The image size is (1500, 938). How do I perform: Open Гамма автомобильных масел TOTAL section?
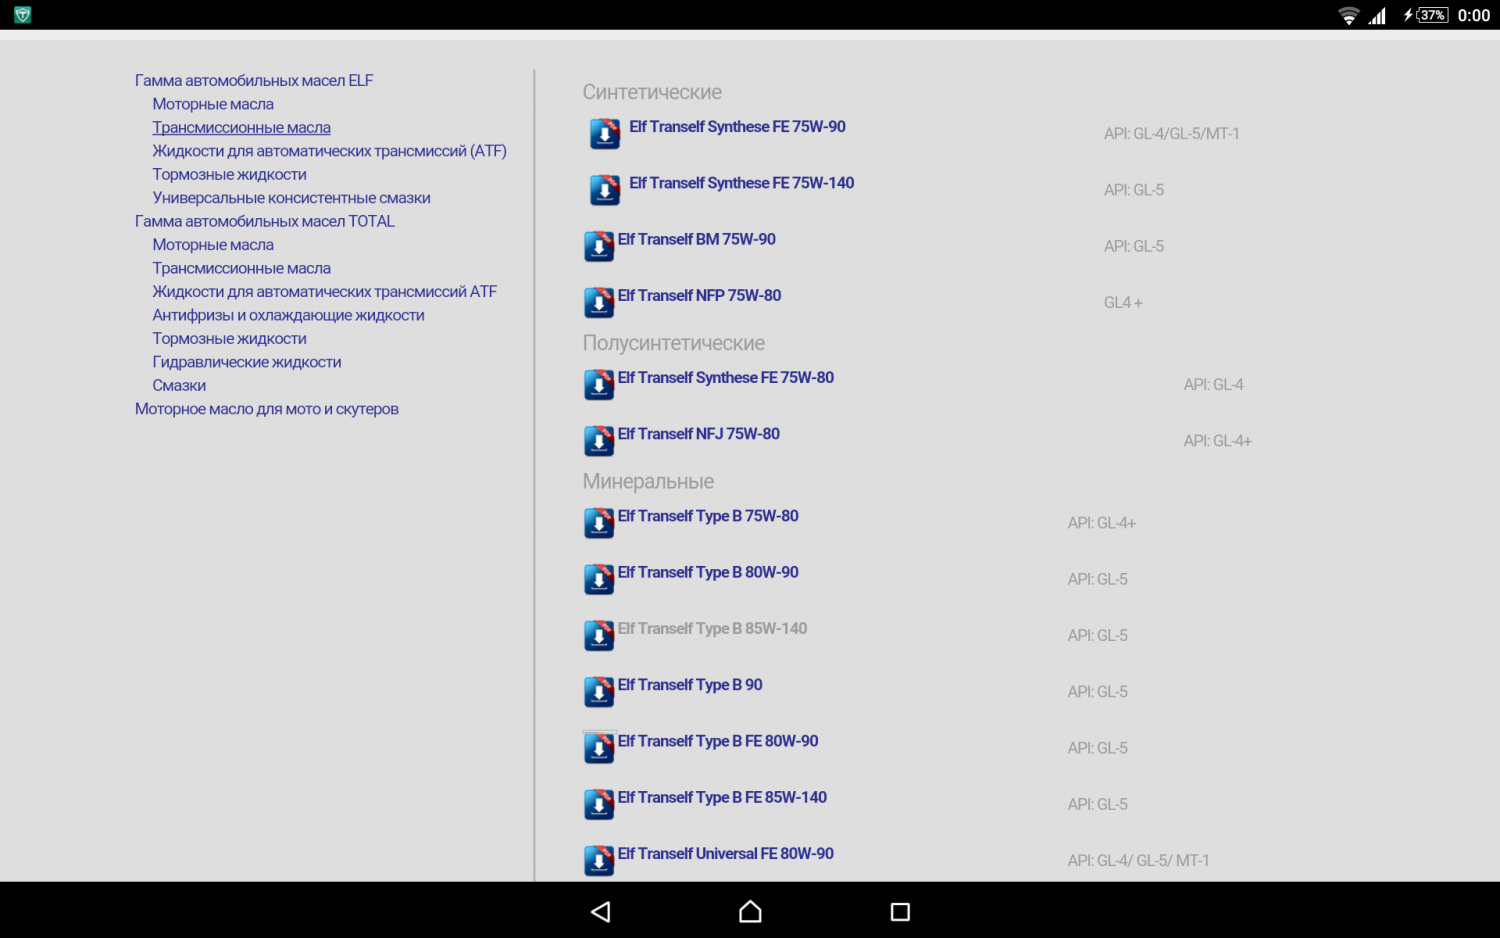tap(265, 221)
